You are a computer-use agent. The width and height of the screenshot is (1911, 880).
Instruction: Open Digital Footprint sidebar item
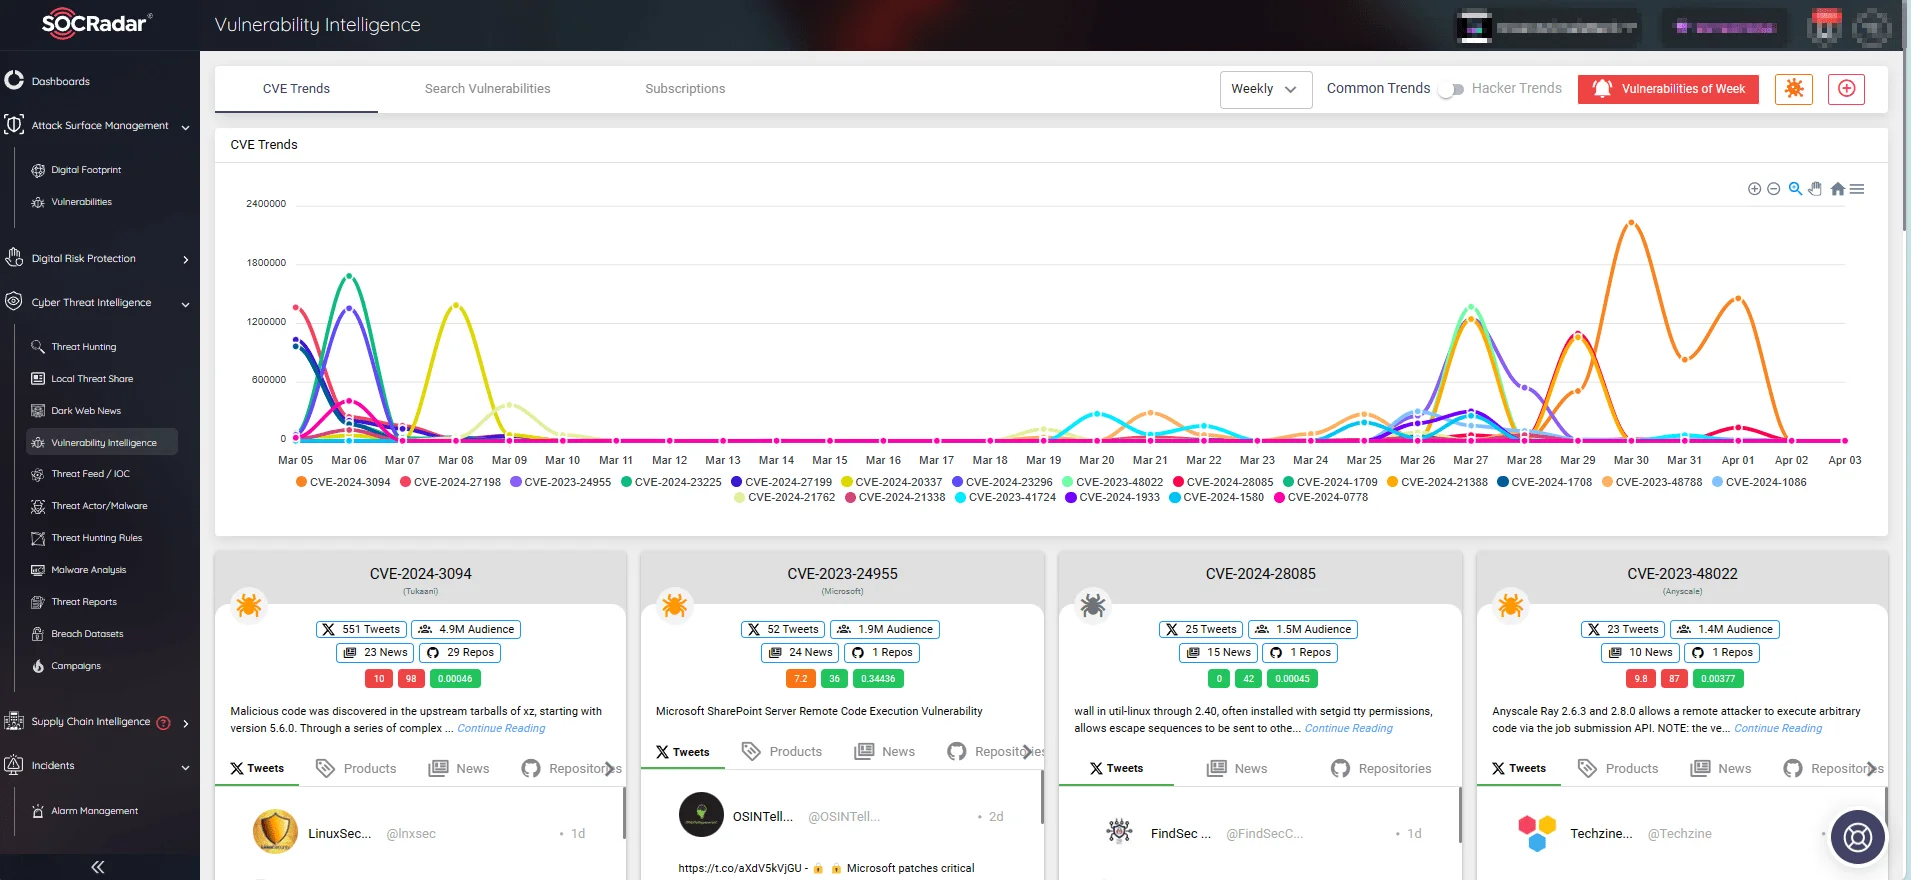pos(86,170)
